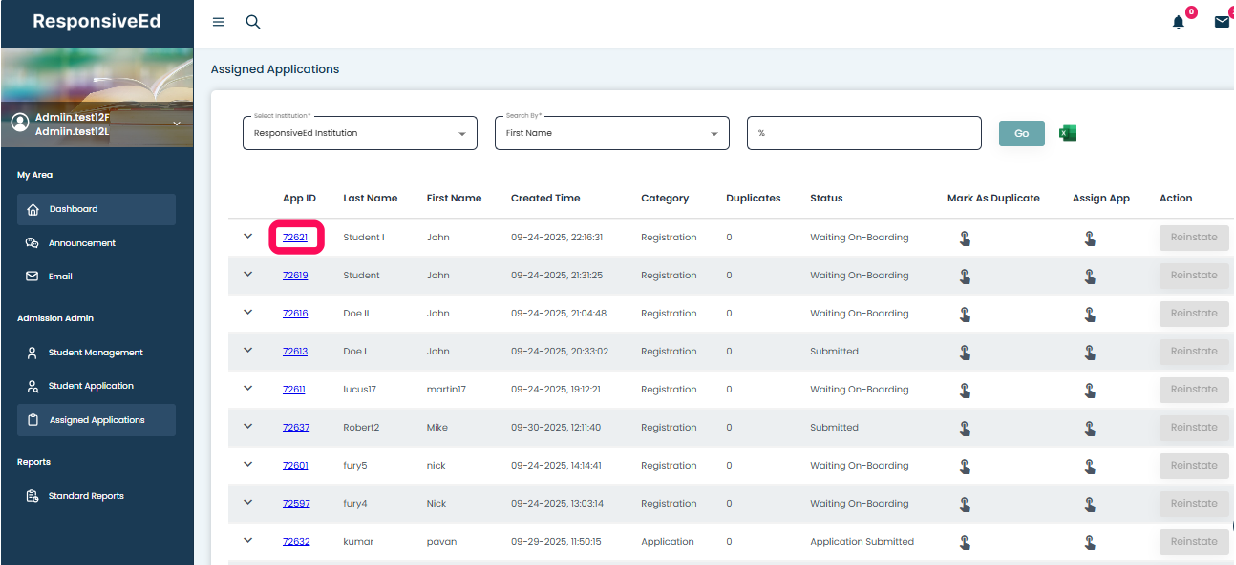Click Mark As Duplicate icon for app 72621

[965, 238]
